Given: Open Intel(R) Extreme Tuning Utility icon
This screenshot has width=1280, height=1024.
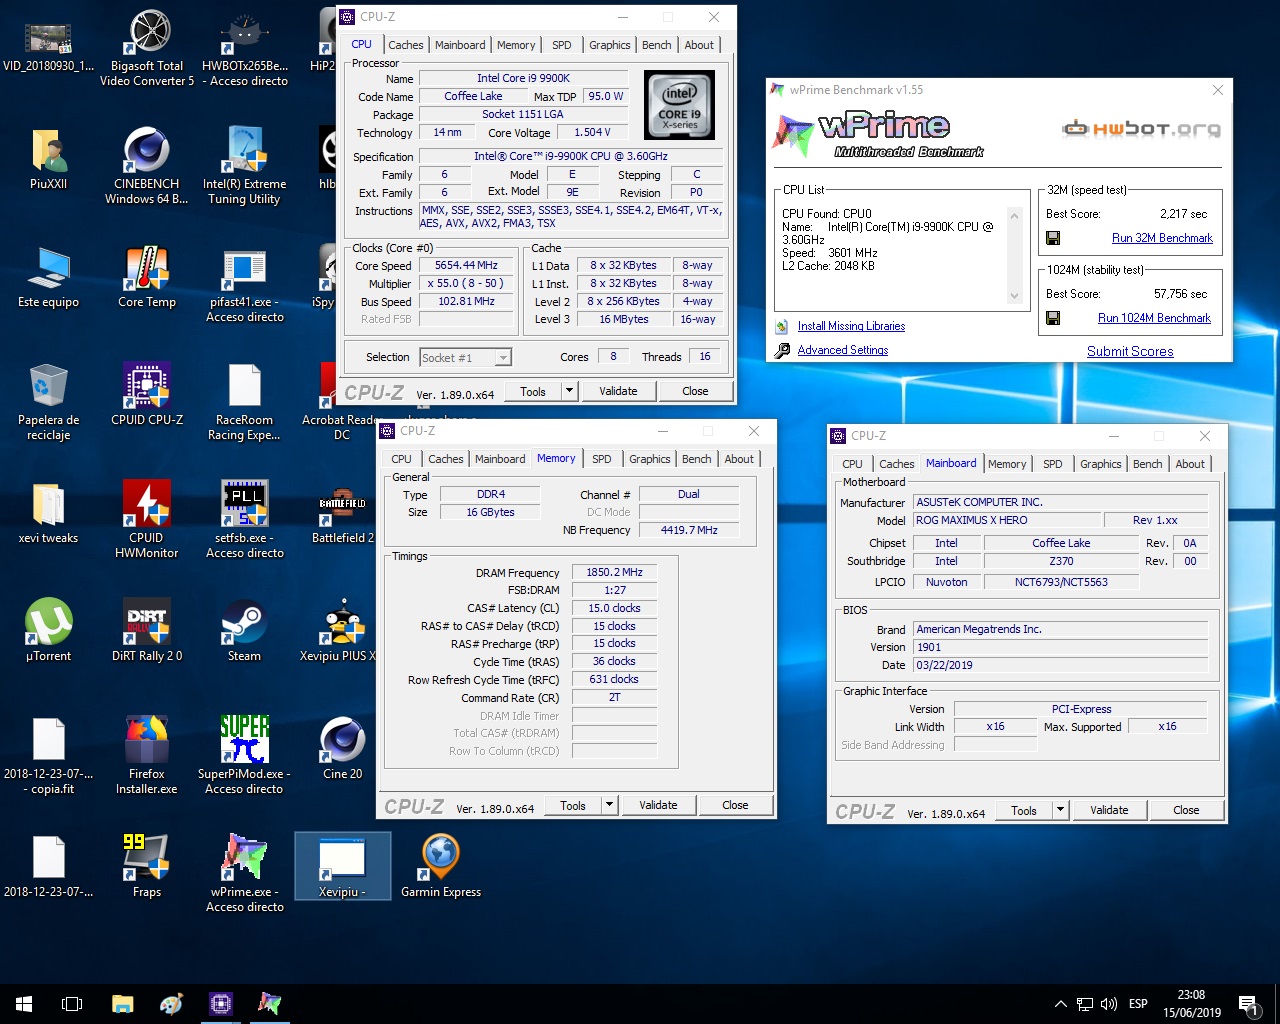Looking at the screenshot, I should 245,166.
